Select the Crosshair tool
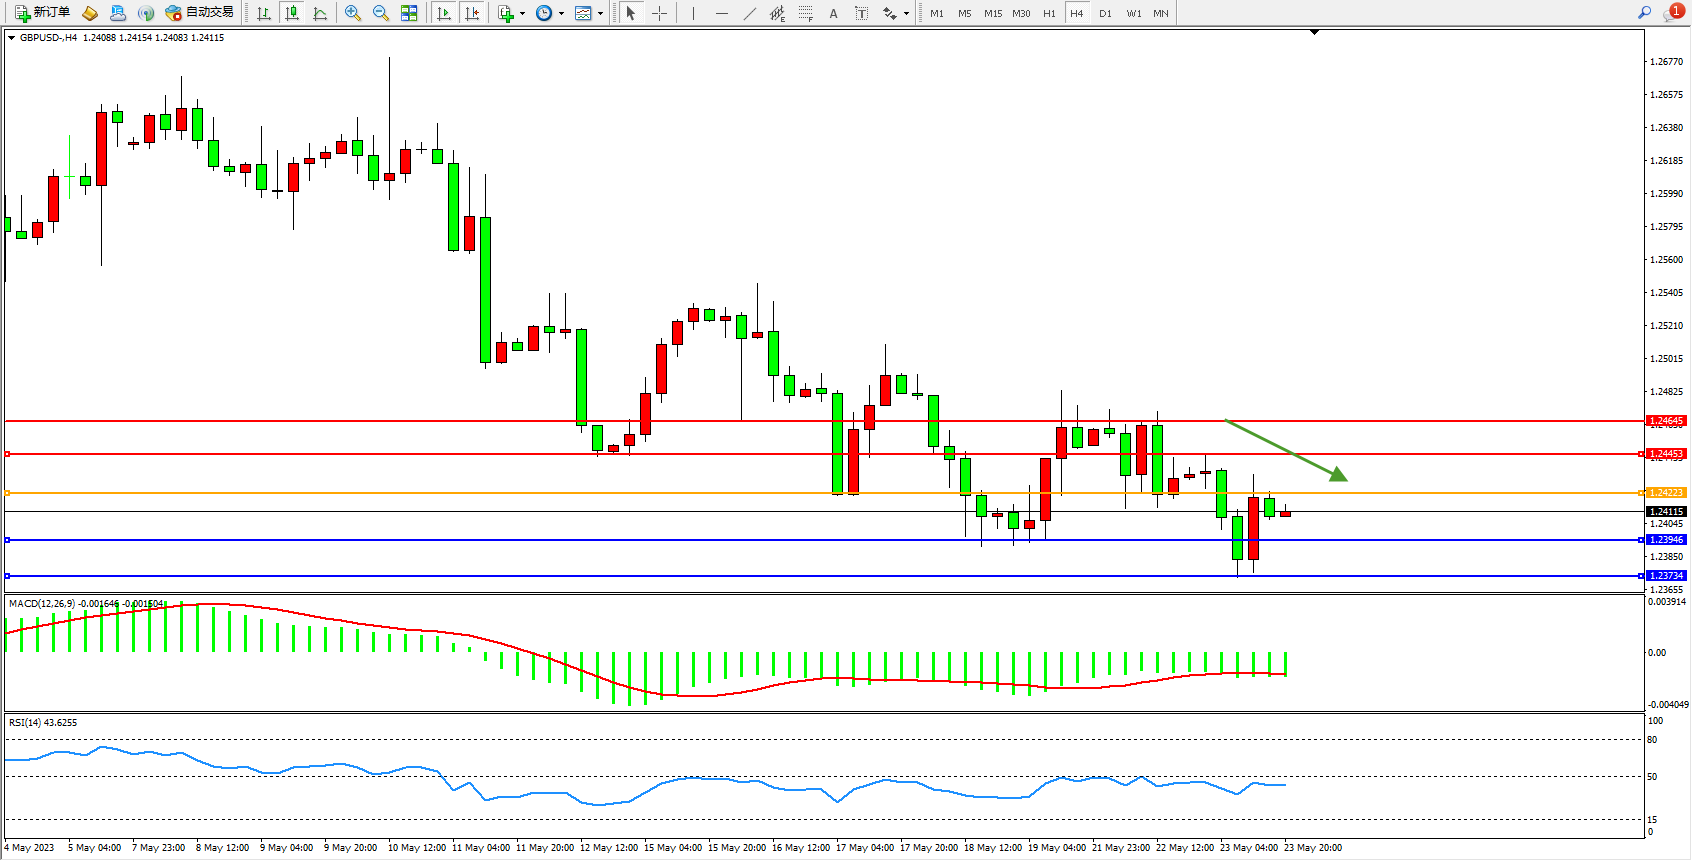 (660, 13)
